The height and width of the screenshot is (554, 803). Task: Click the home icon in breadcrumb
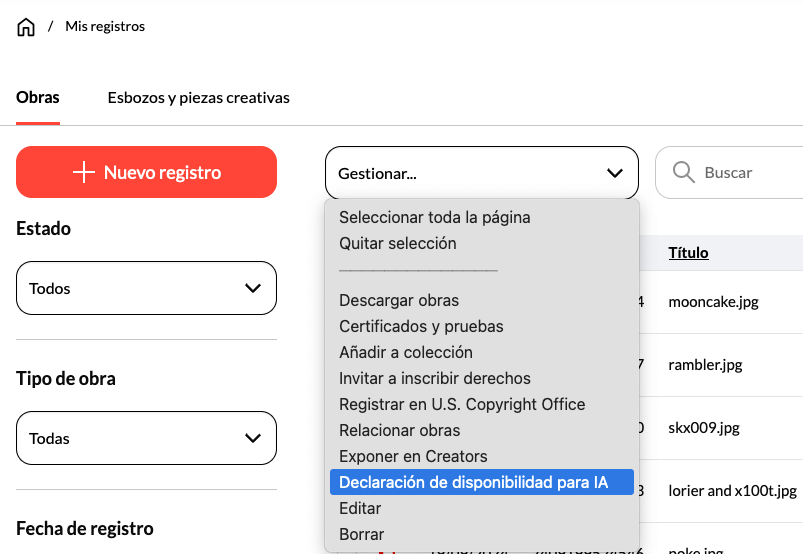26,27
